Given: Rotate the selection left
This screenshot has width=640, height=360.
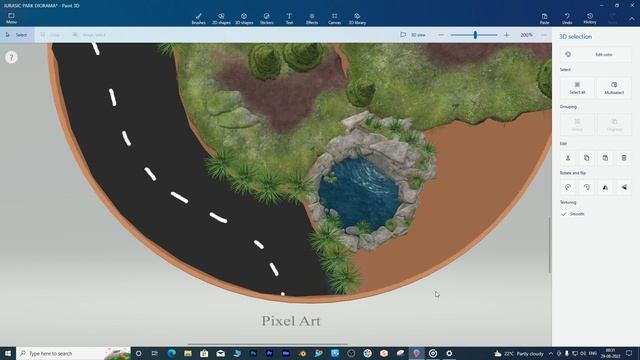Looking at the screenshot, I should (x=568, y=187).
